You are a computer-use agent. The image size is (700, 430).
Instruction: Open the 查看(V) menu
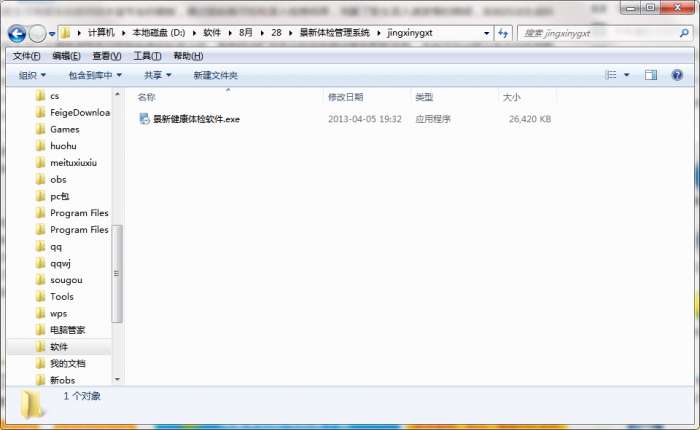click(107, 56)
